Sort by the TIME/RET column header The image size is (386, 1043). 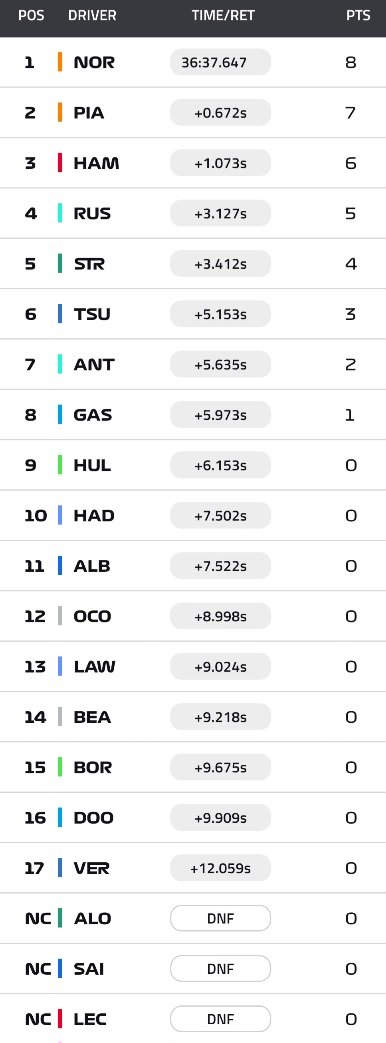coord(223,15)
